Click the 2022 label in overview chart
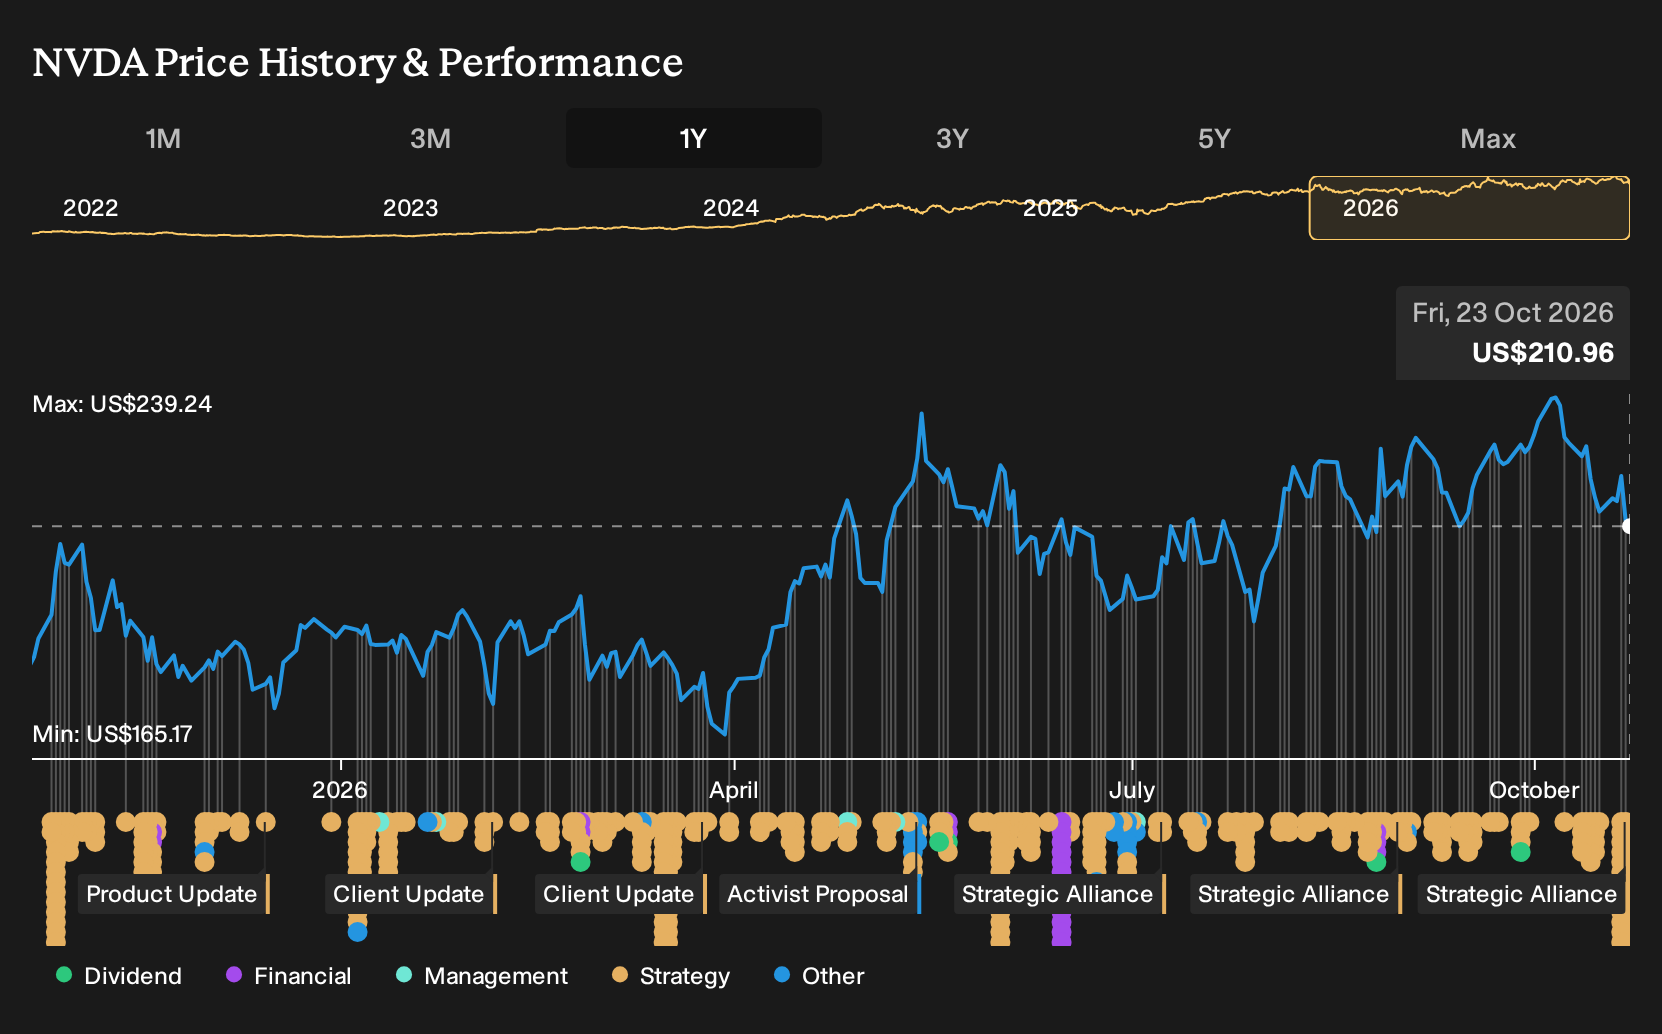This screenshot has height=1034, width=1662. [x=91, y=208]
